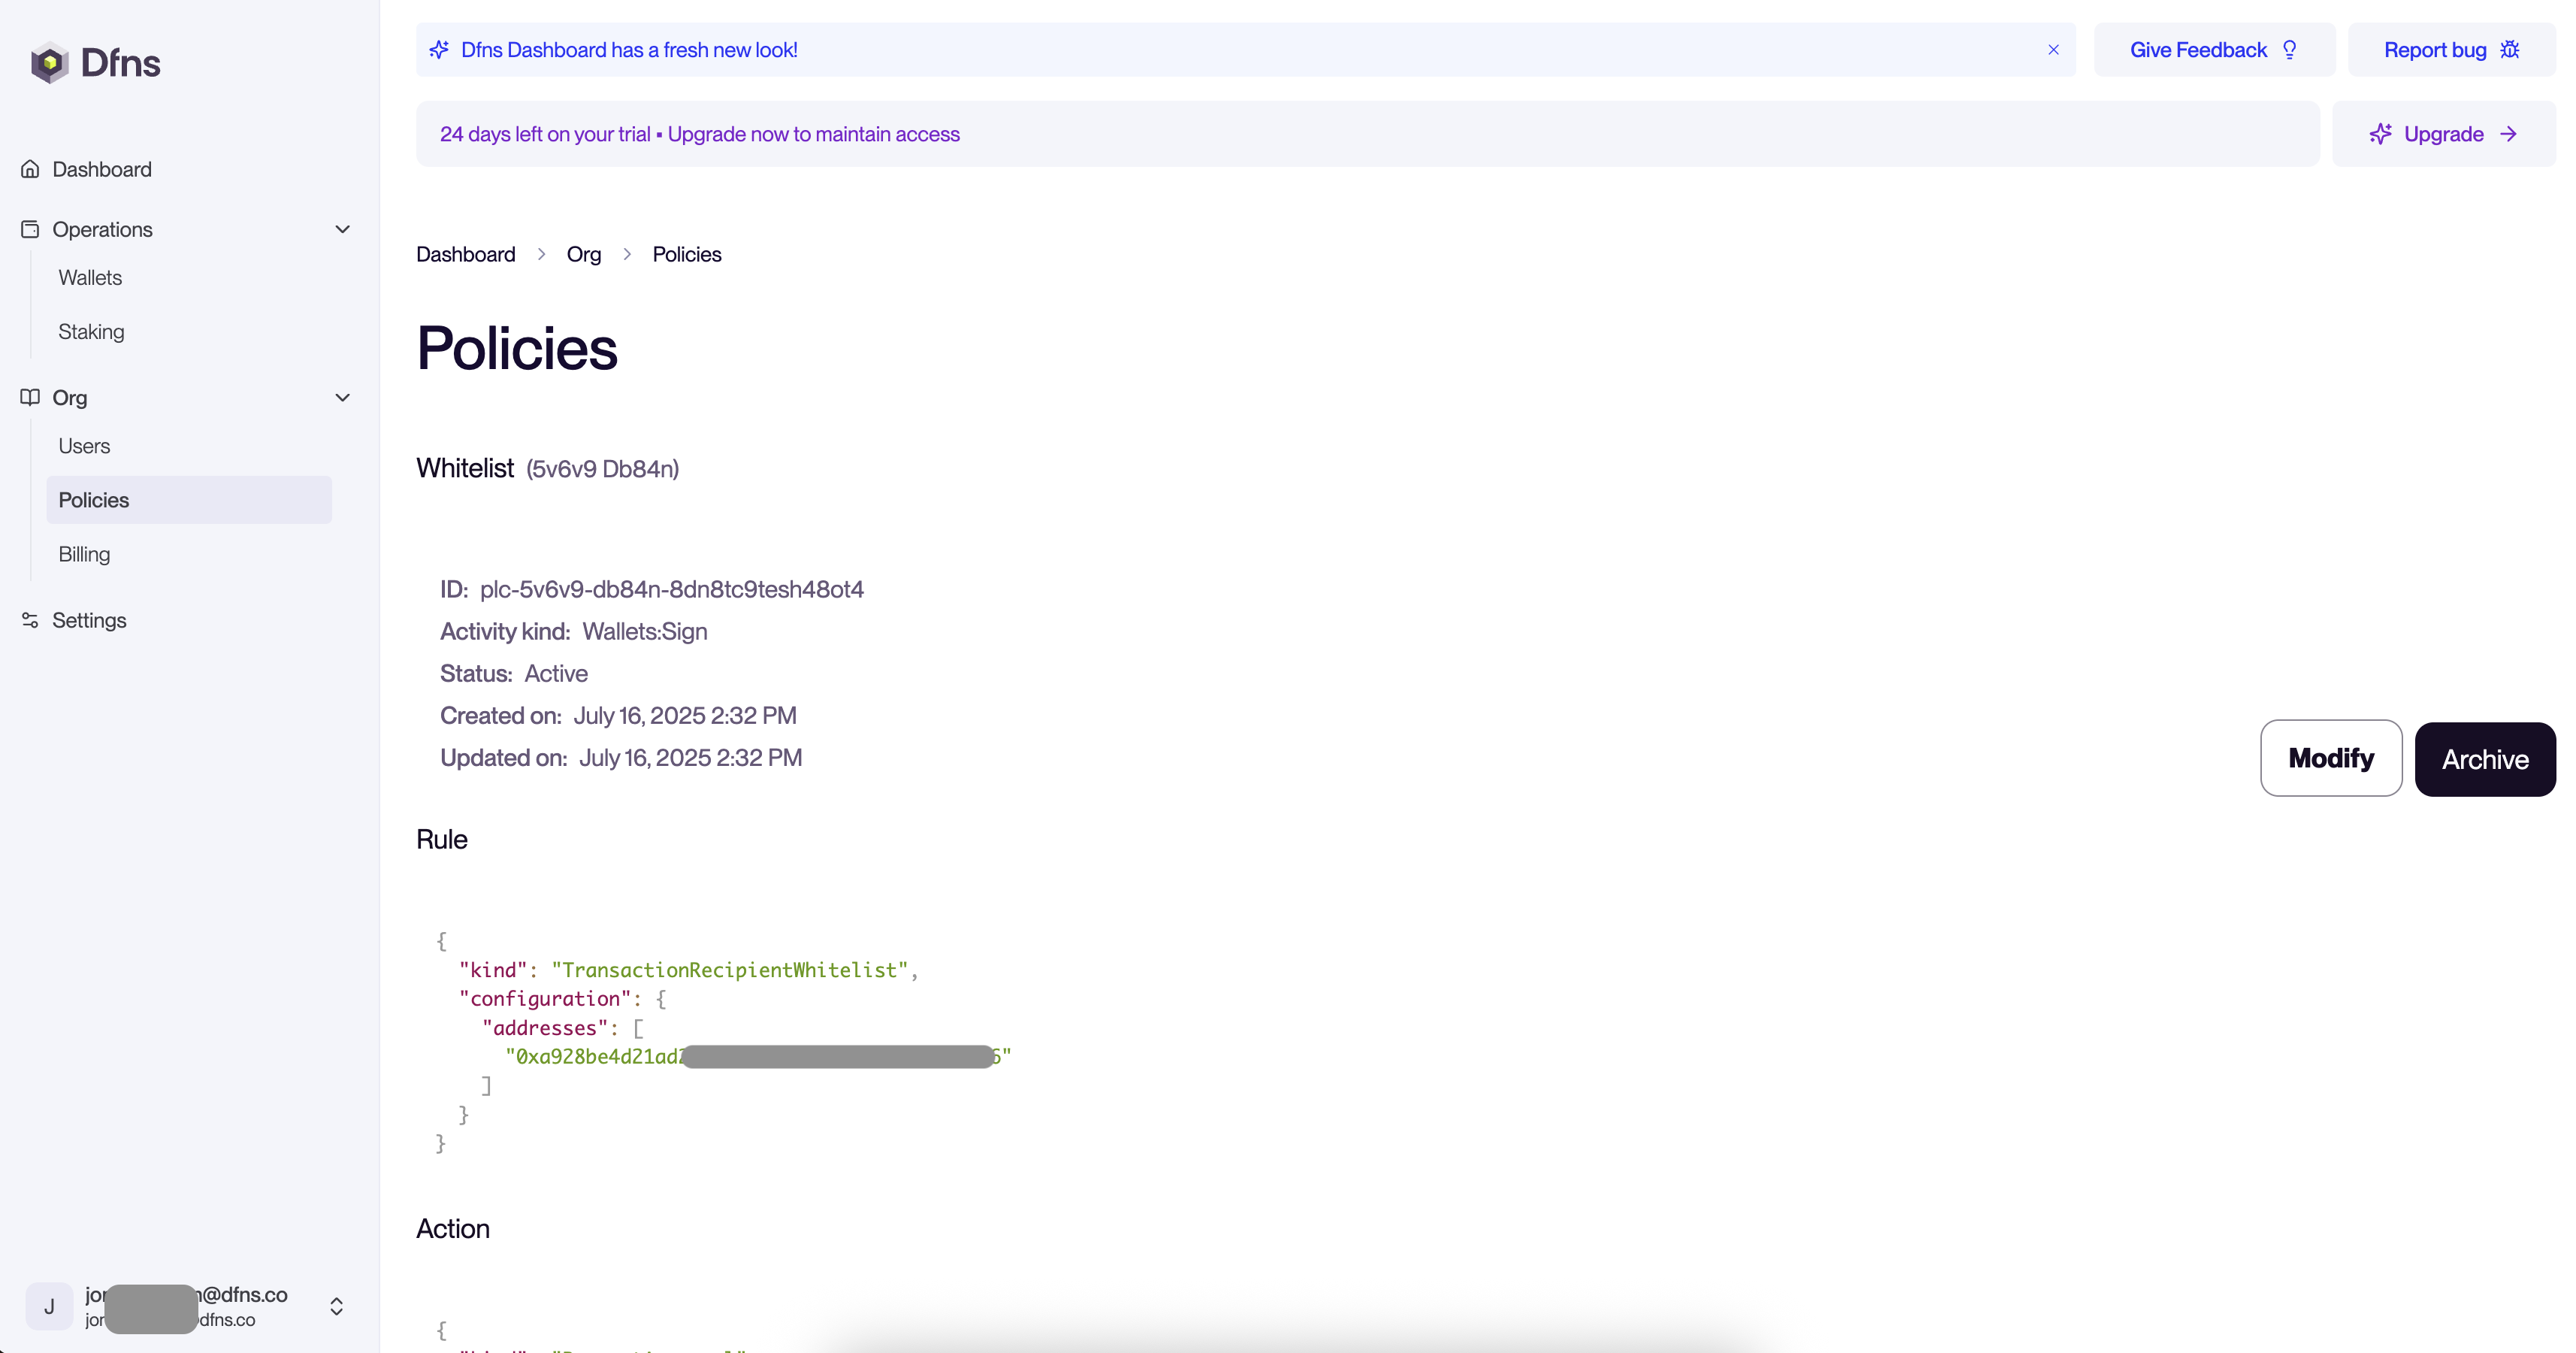Viewport: 2576px width, 1353px height.
Task: Select Users under Org
Action: click(84, 446)
